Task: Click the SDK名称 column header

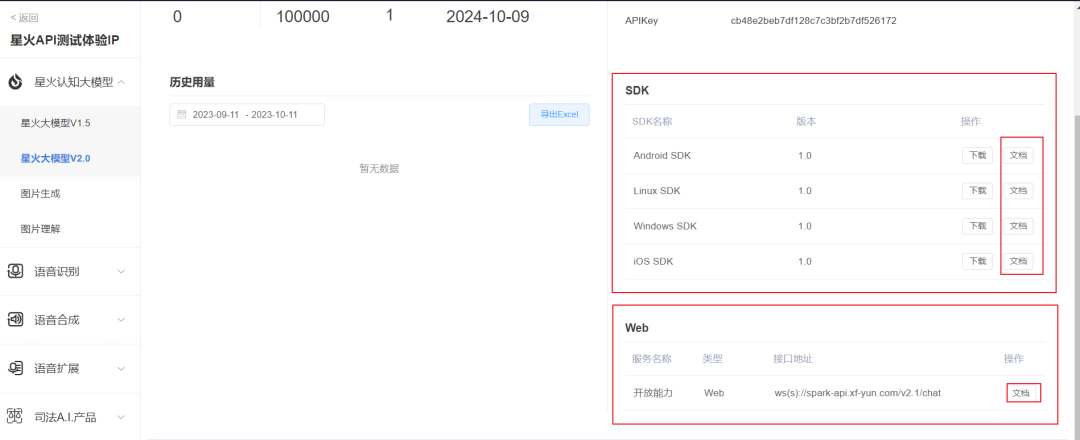Action: (652, 121)
